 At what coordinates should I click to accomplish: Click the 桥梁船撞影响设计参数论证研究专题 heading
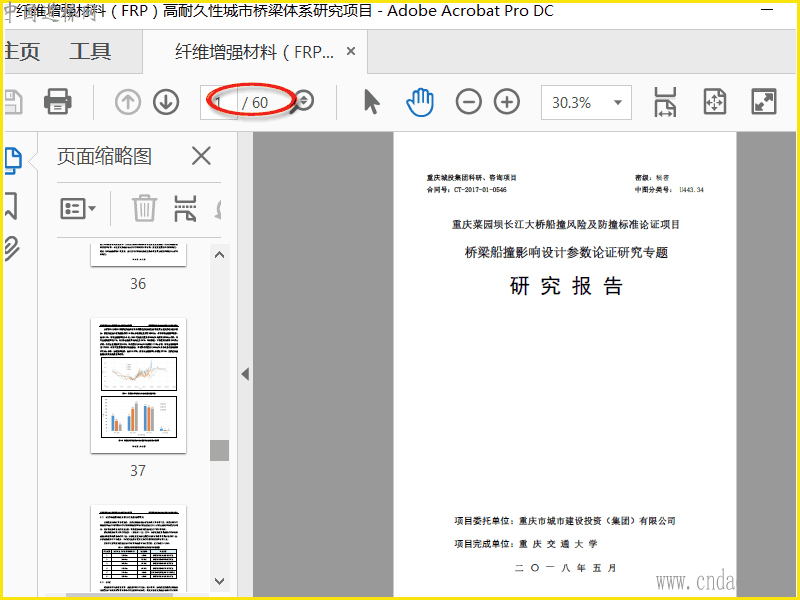pyautogui.click(x=566, y=253)
